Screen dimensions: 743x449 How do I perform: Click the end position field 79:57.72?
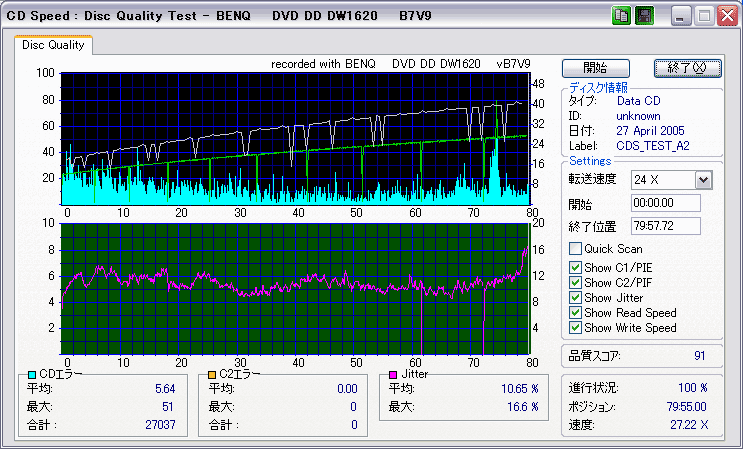[665, 227]
